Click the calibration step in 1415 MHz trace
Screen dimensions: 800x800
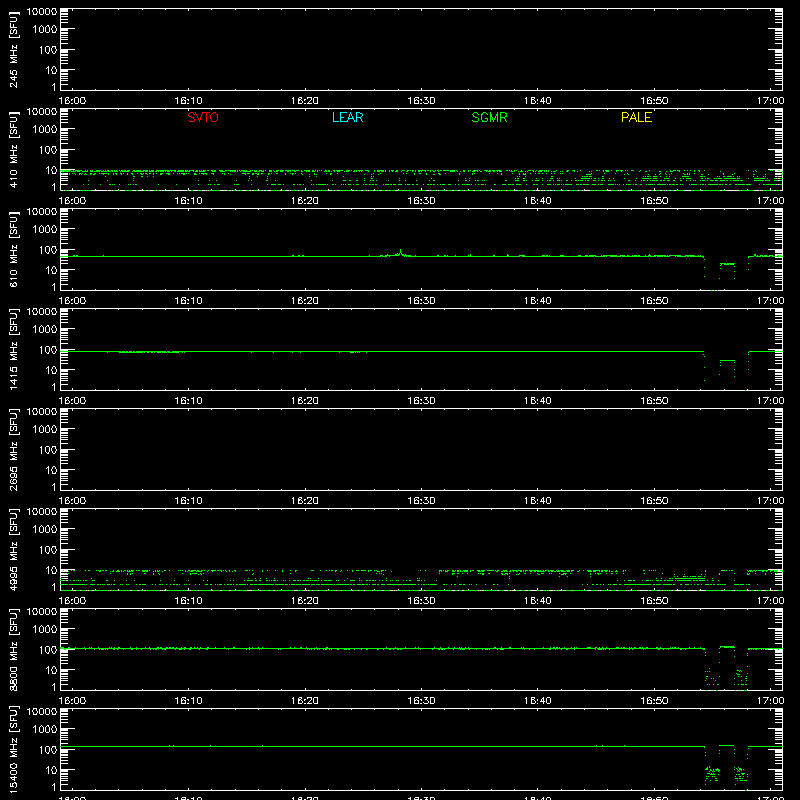727,361
